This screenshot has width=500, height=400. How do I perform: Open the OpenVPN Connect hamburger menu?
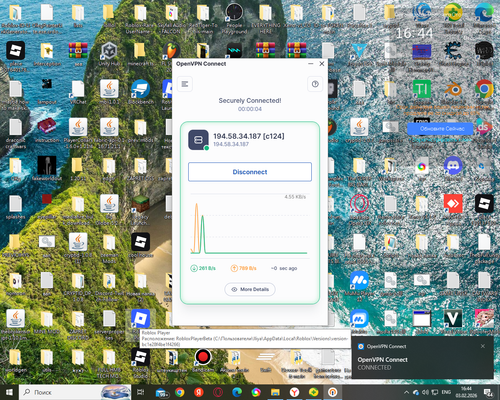tap(185, 84)
